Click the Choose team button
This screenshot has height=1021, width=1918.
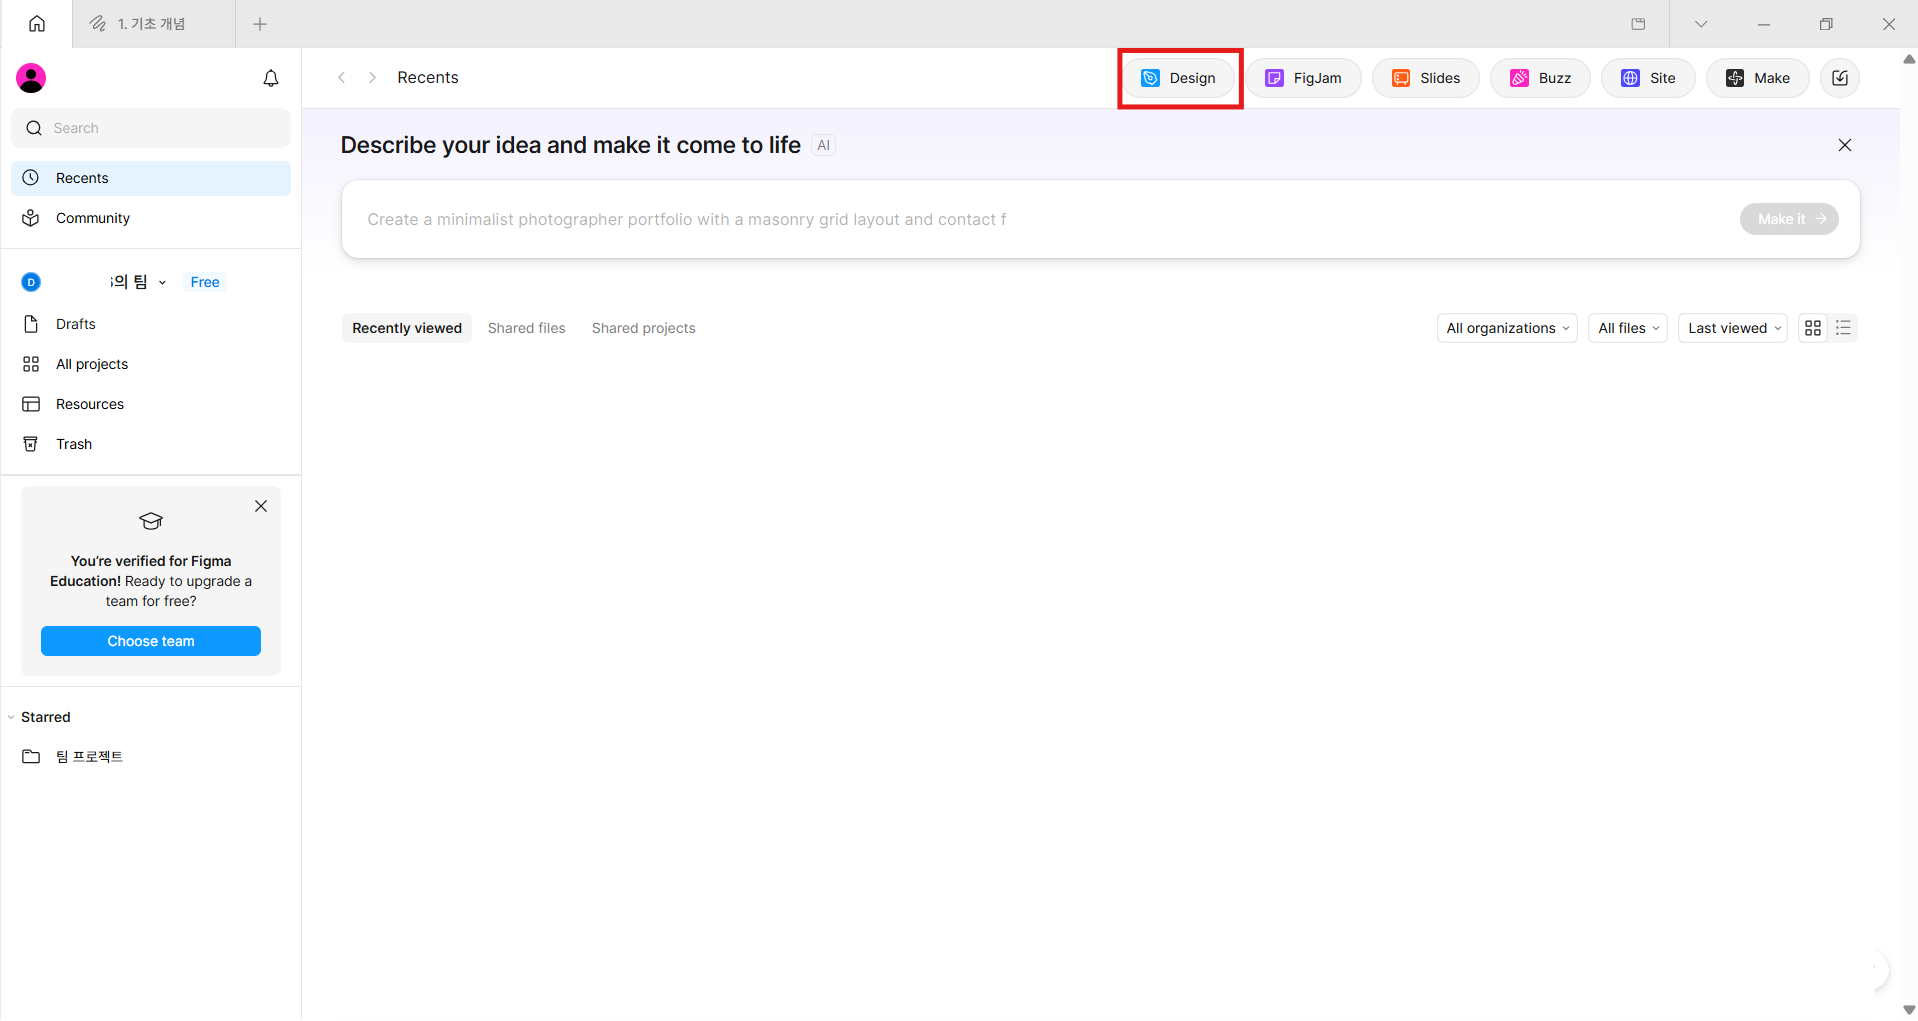click(x=151, y=641)
